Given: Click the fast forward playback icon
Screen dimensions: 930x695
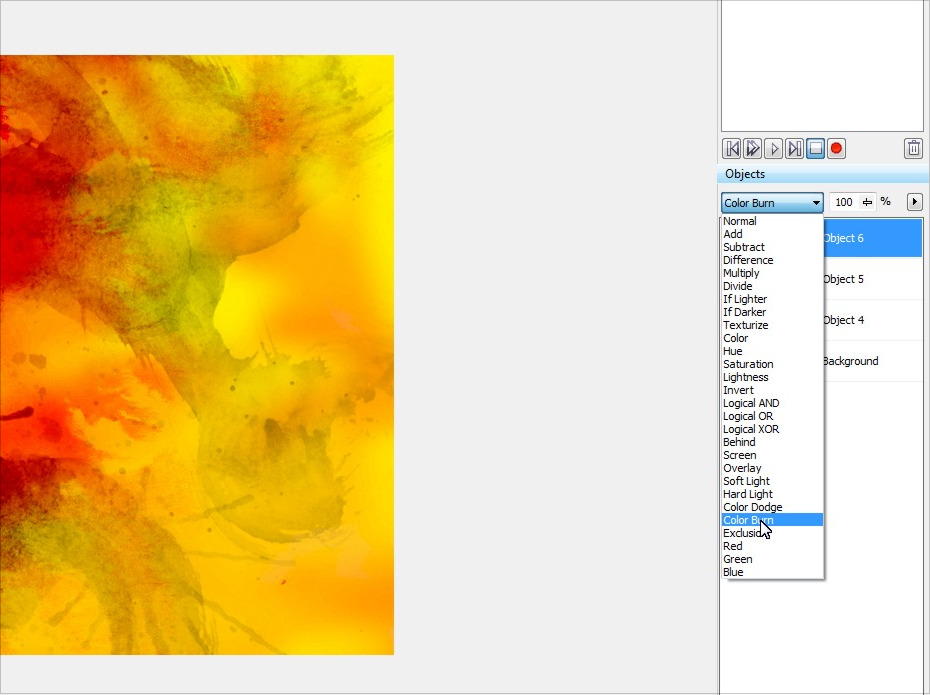Looking at the screenshot, I should point(753,149).
